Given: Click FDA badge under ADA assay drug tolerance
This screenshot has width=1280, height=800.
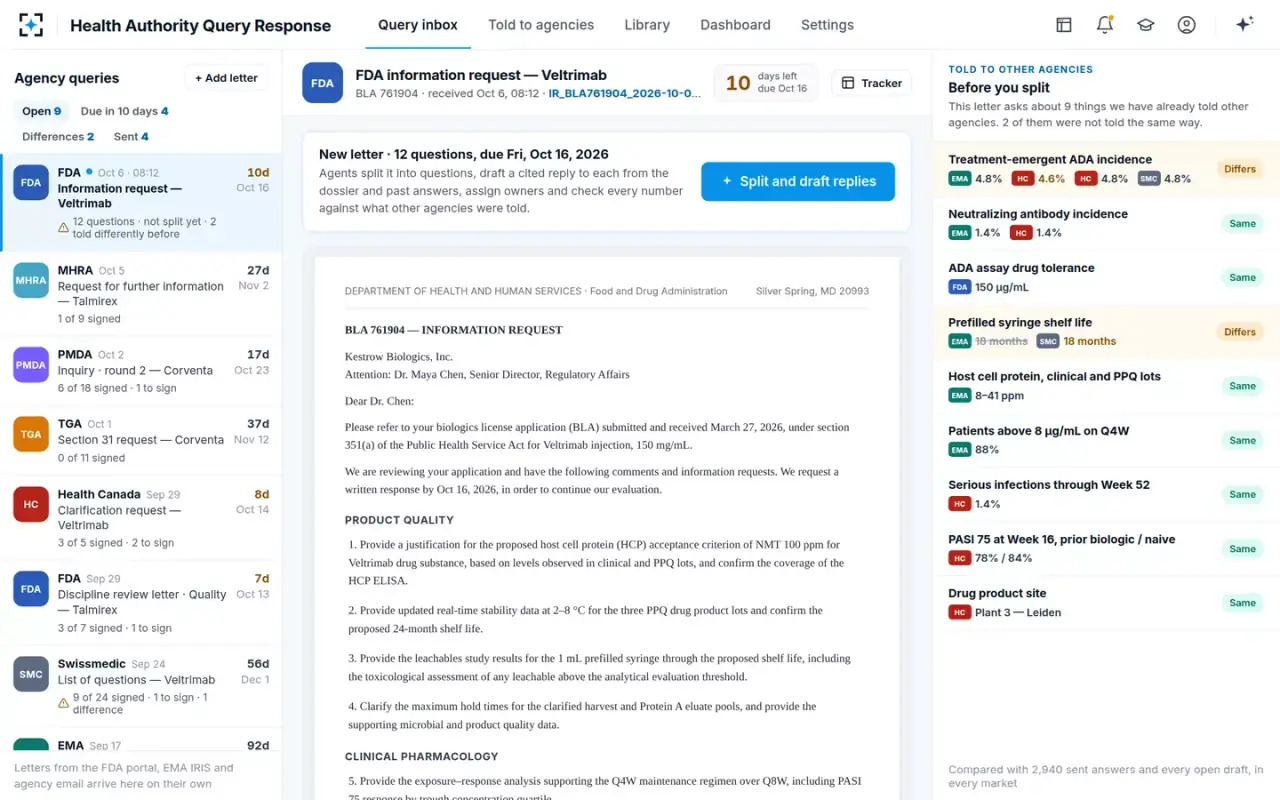Looking at the screenshot, I should 959,287.
